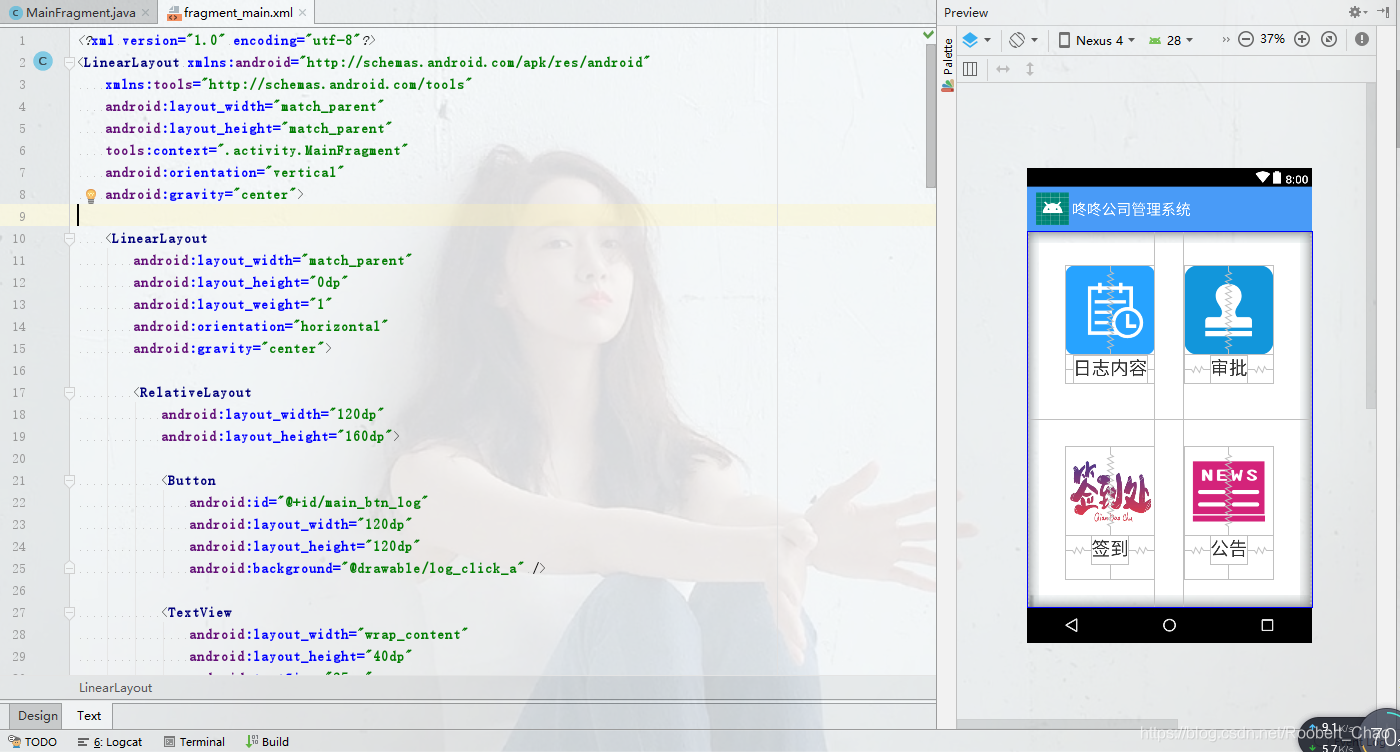Collapse the inner LinearLayout on line 10
The image size is (1400, 752).
[x=70, y=238]
